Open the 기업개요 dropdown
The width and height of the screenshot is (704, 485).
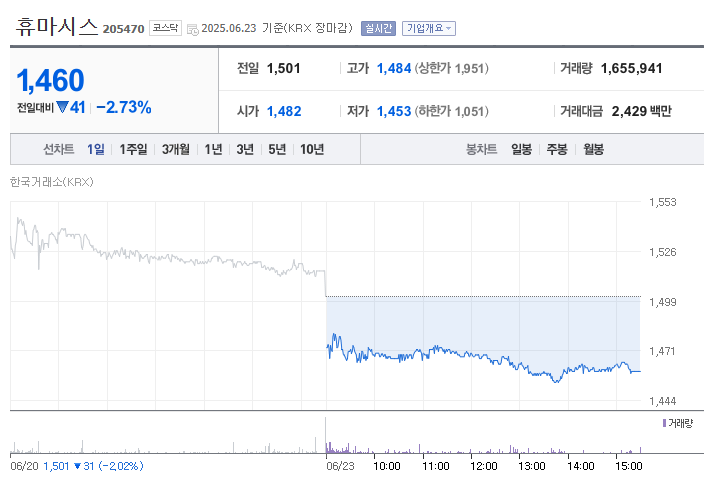[x=429, y=28]
